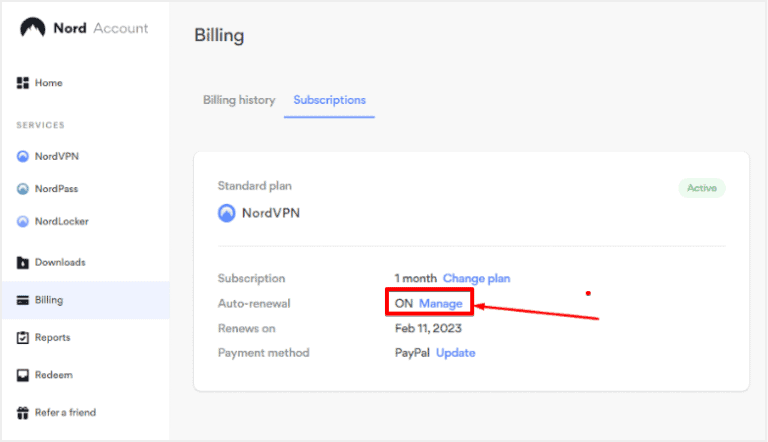Open the Home dashboard icon
The height and width of the screenshot is (442, 768).
tap(23, 82)
